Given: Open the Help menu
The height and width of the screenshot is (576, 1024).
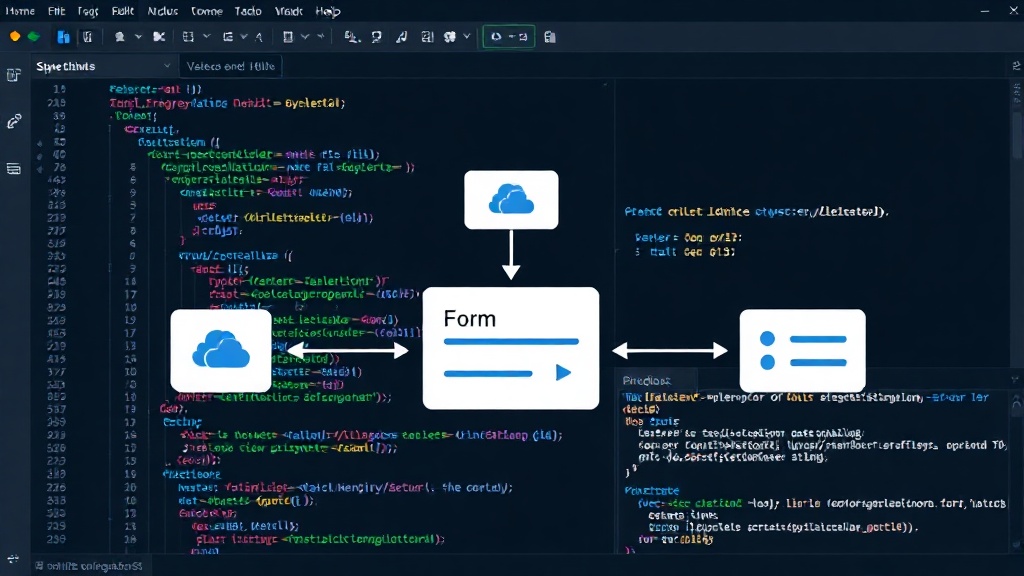Looking at the screenshot, I should point(328,11).
